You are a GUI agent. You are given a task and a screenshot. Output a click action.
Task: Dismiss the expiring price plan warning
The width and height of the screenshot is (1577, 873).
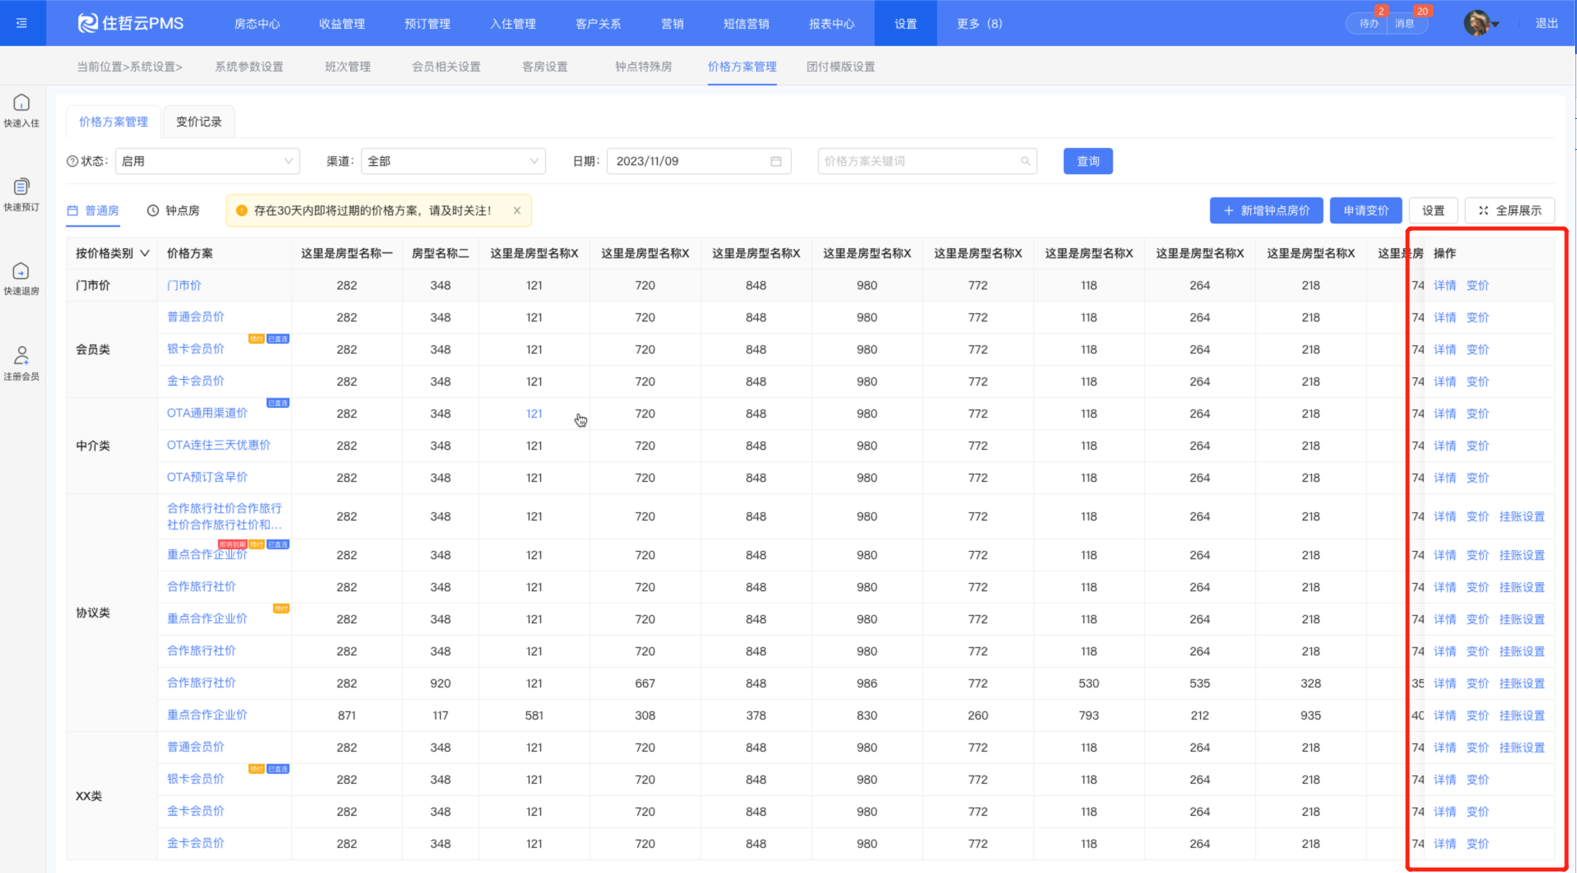tap(517, 210)
